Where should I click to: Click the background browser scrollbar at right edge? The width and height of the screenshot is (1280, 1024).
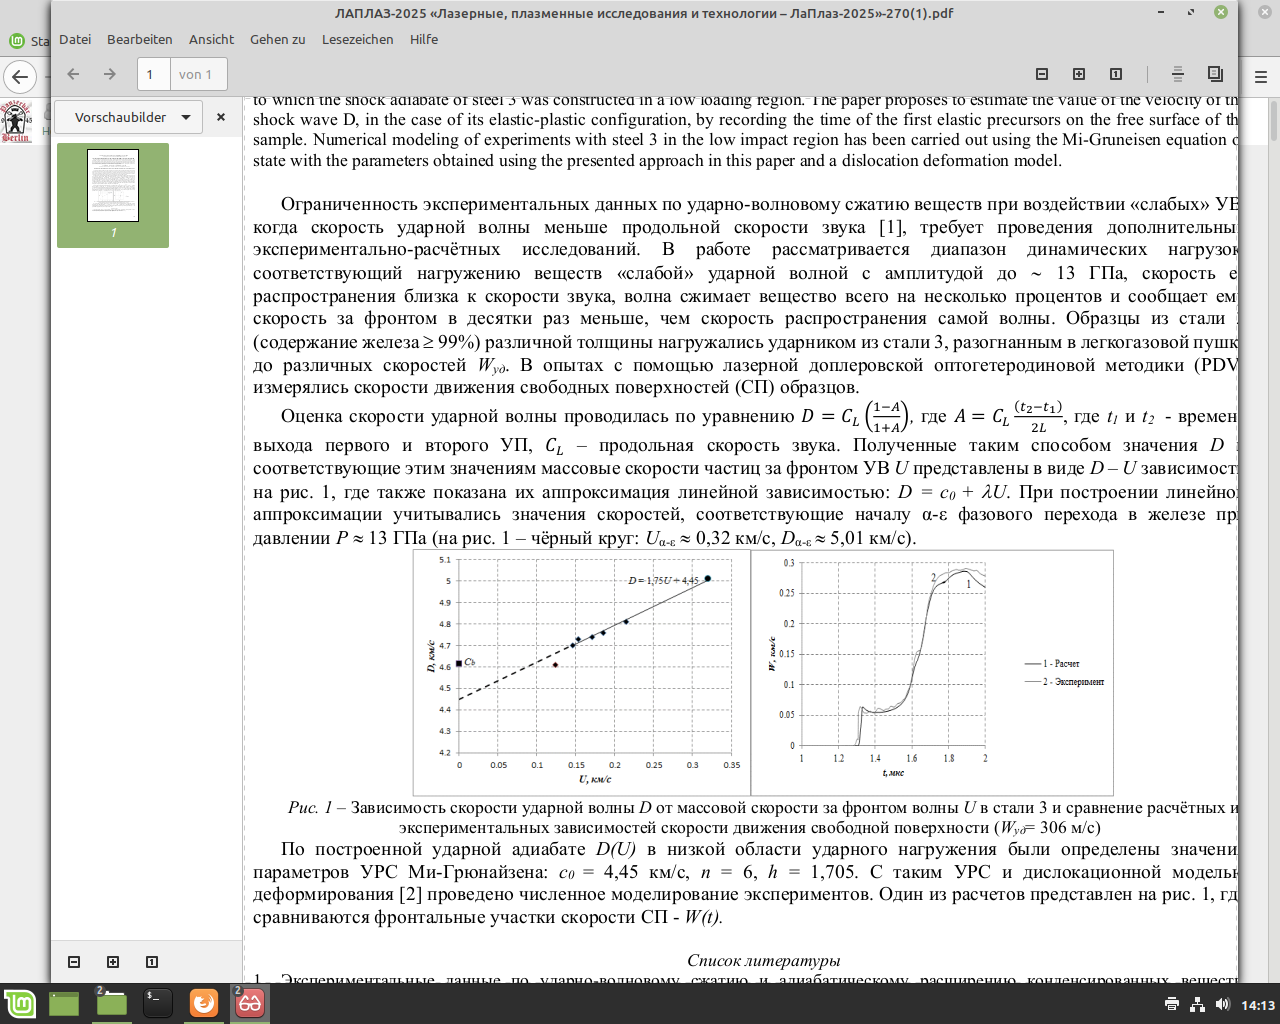point(1274,120)
